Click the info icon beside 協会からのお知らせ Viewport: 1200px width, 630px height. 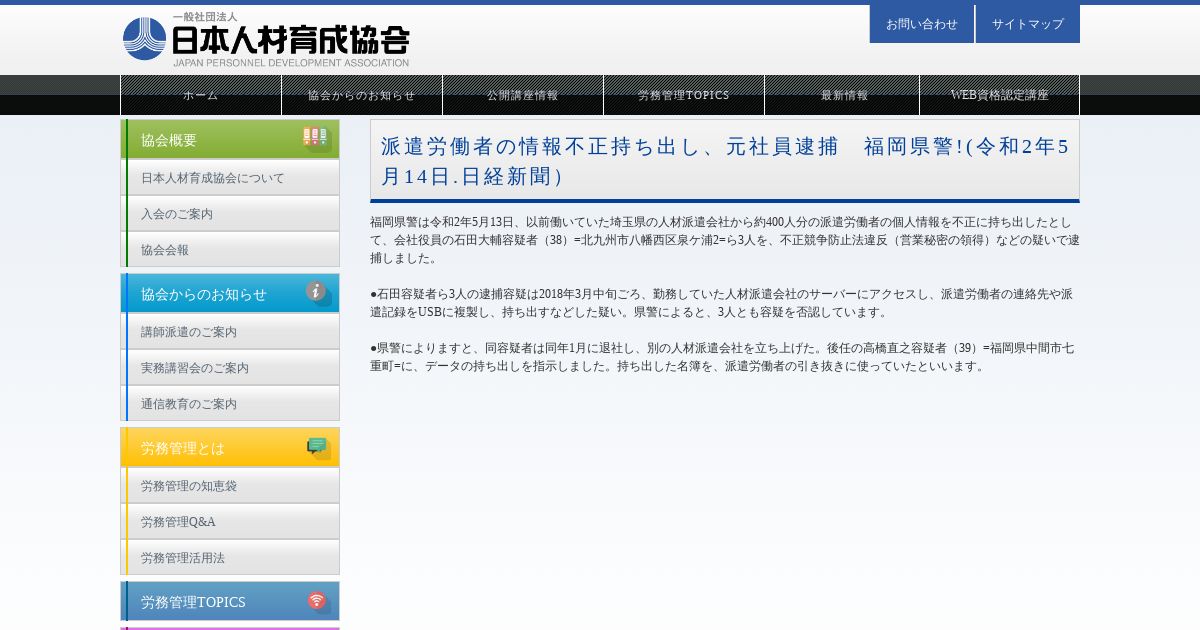click(x=318, y=293)
